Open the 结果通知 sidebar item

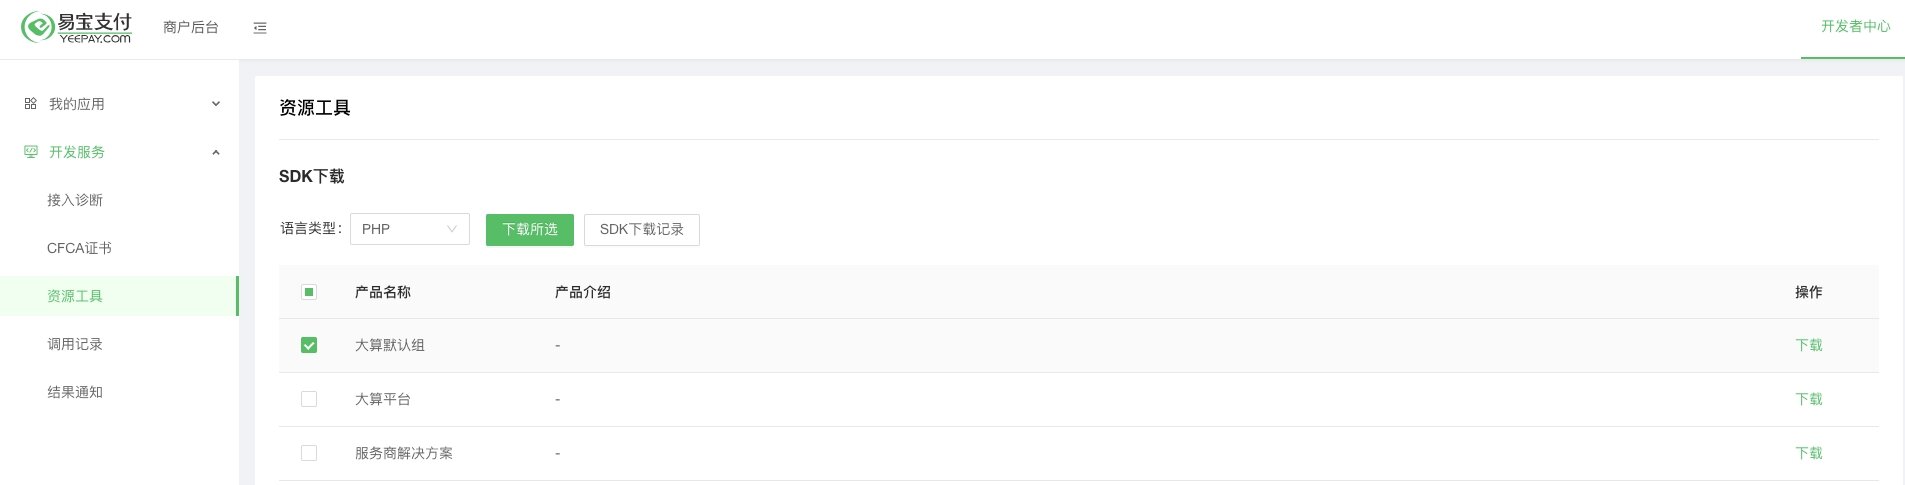[75, 392]
